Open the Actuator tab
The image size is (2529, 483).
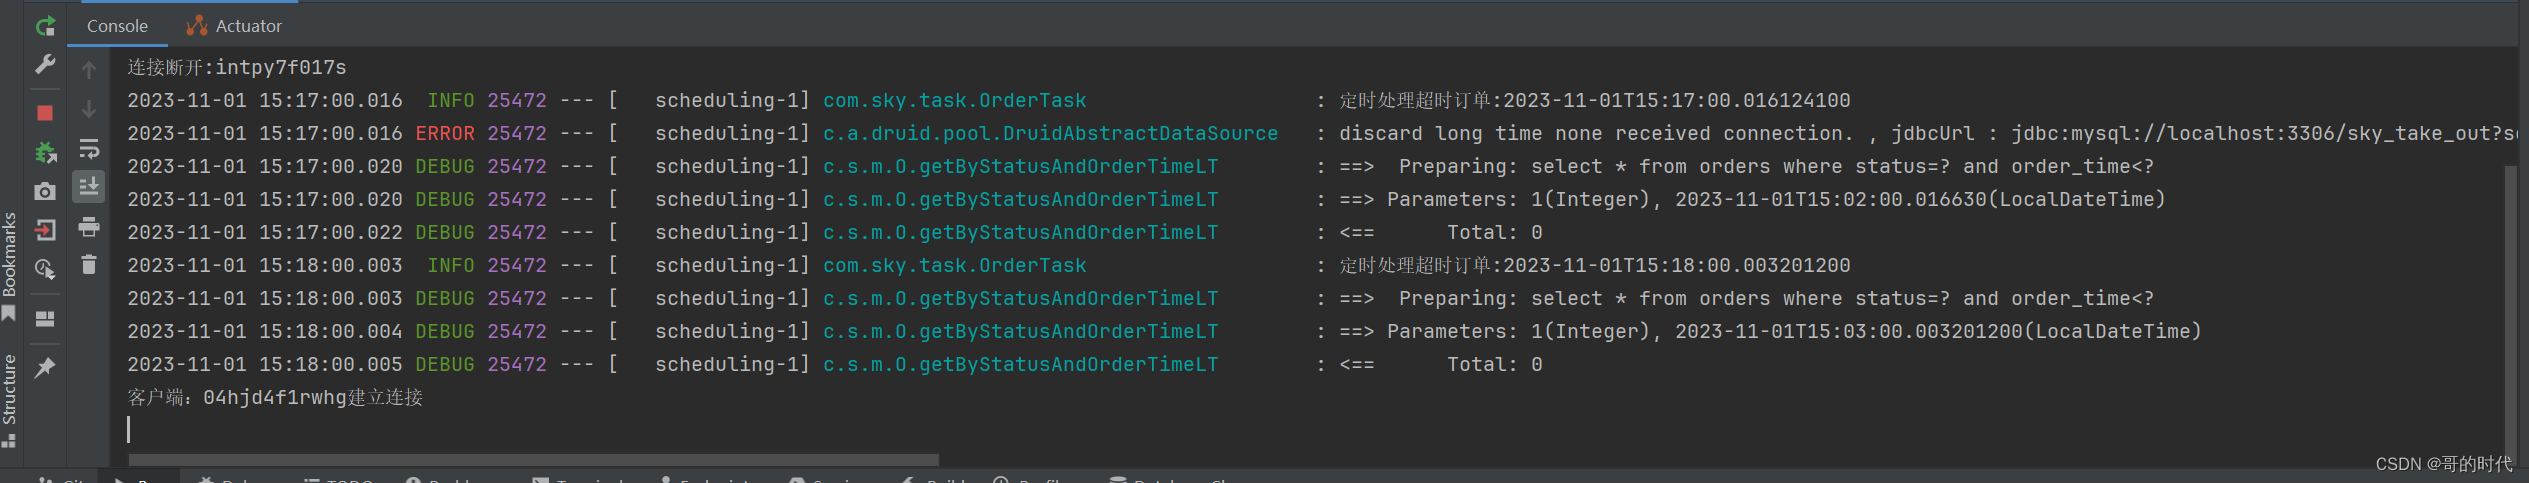[x=235, y=26]
